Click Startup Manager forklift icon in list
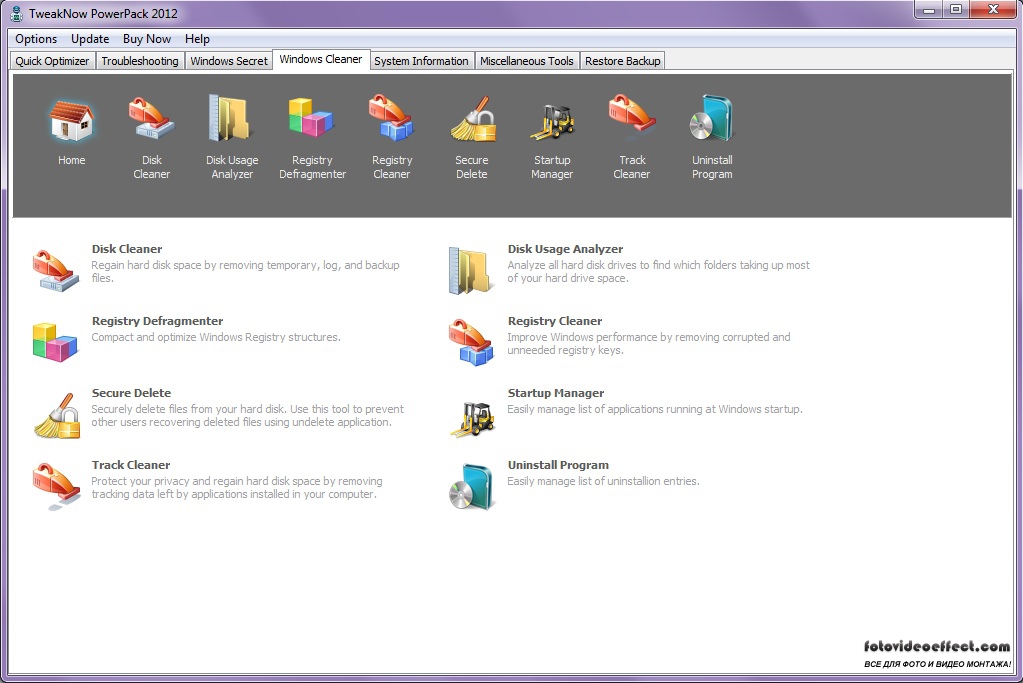Viewport: 1023px width, 683px height. pos(472,419)
